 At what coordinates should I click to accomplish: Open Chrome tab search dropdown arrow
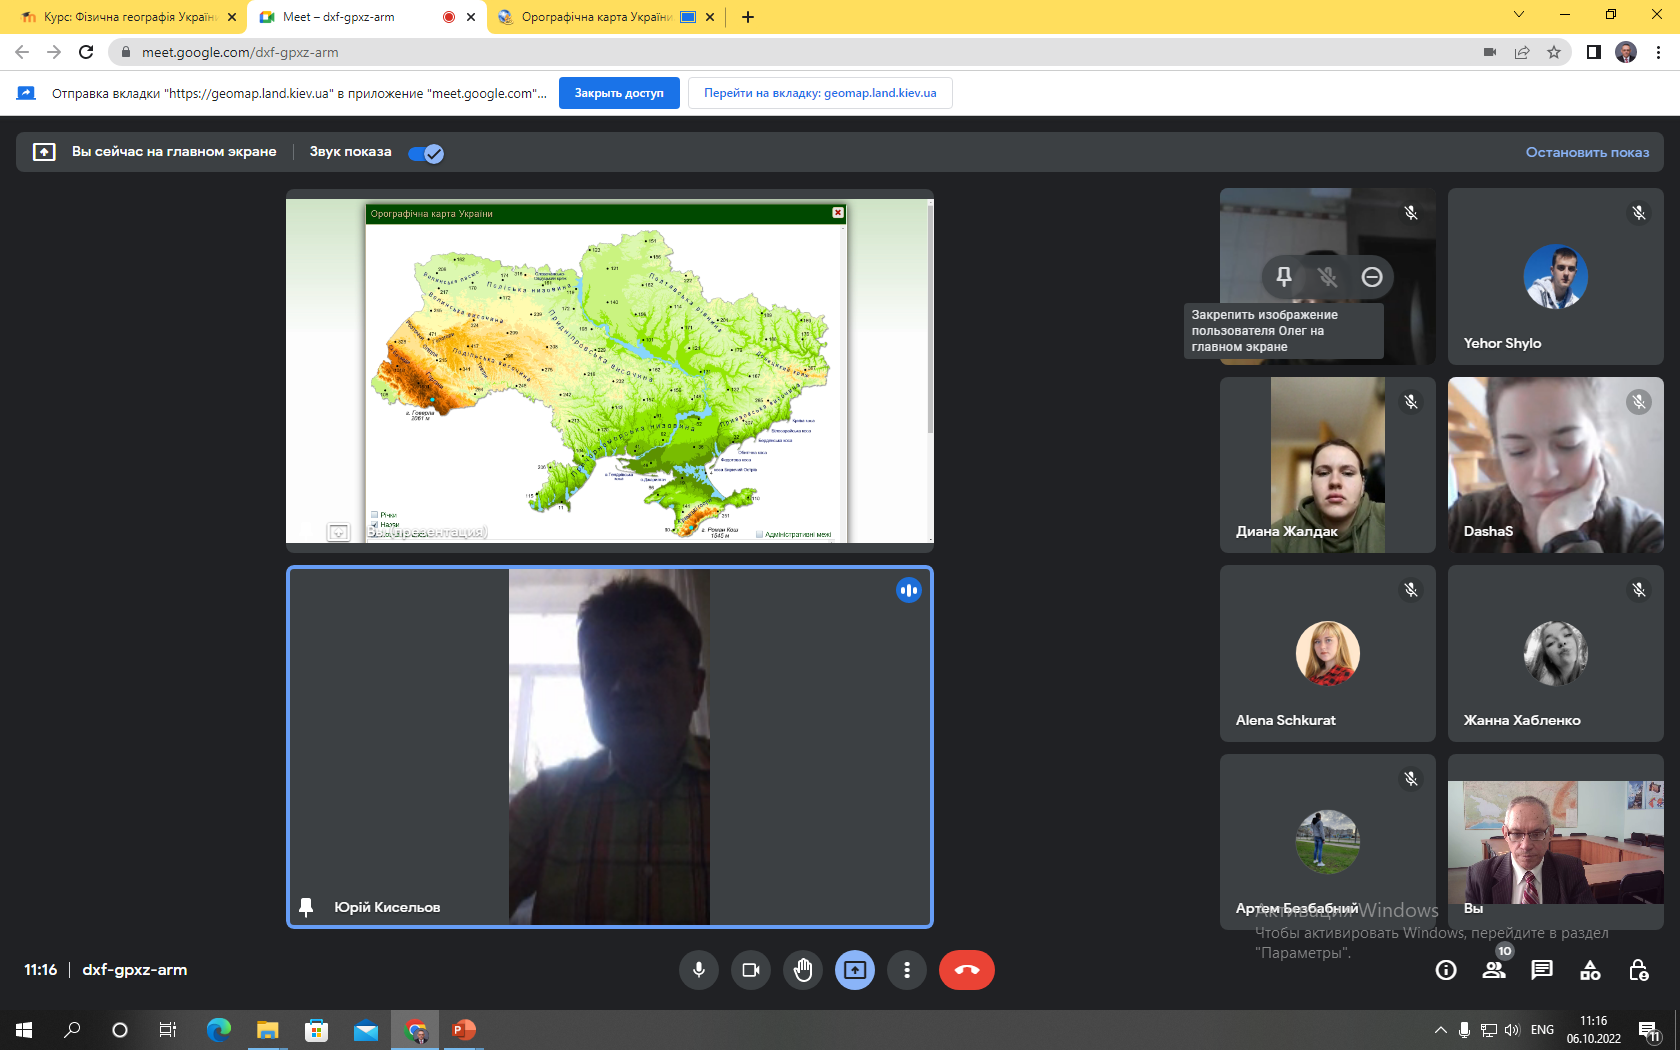(x=1519, y=15)
